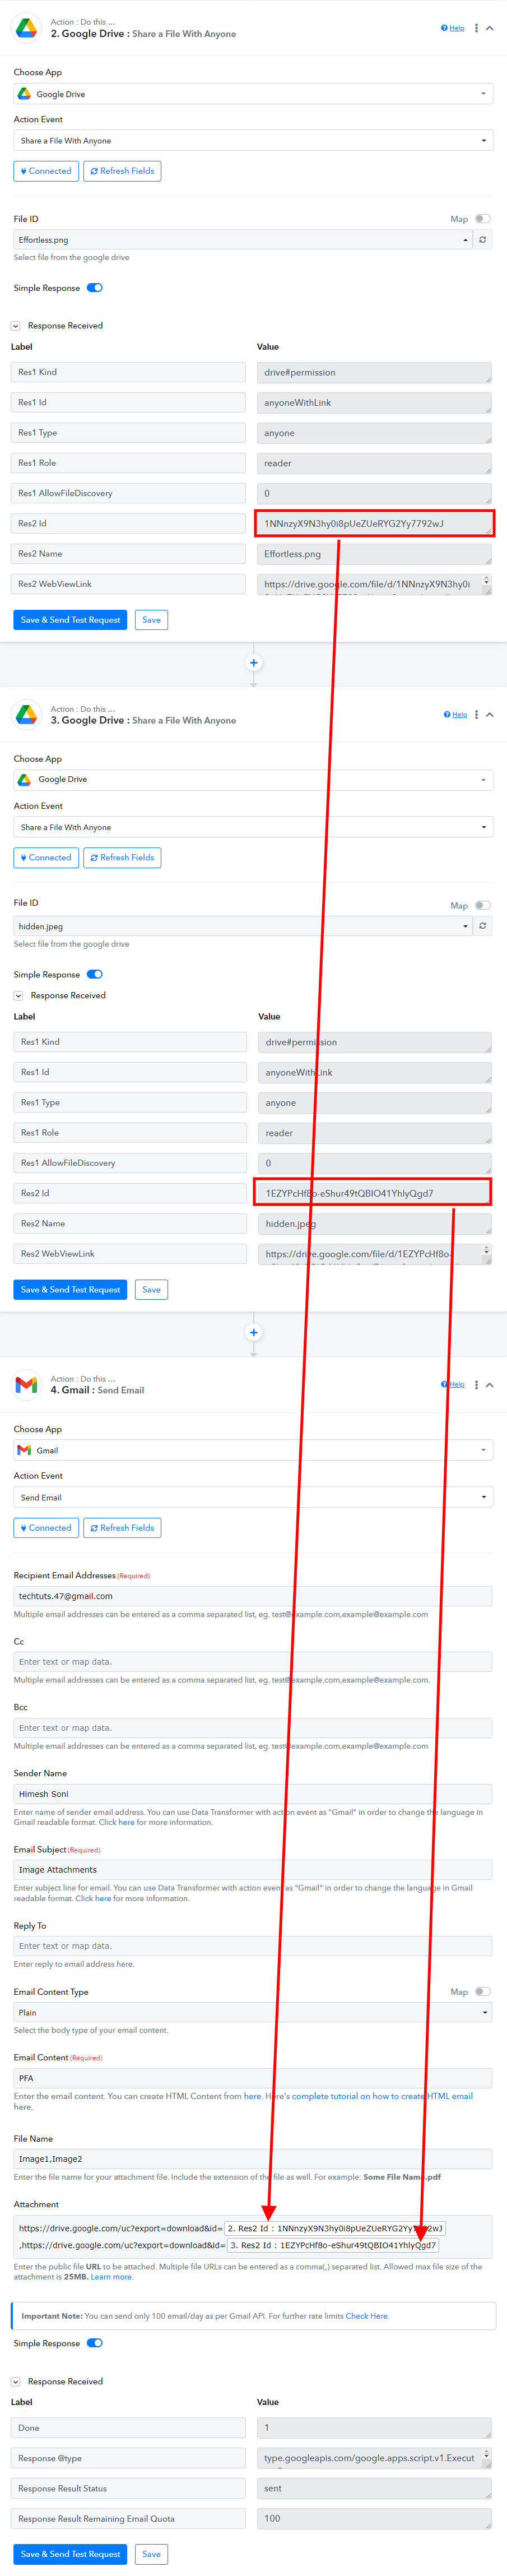Open three-dot menu for Gmail step 4

[476, 1385]
